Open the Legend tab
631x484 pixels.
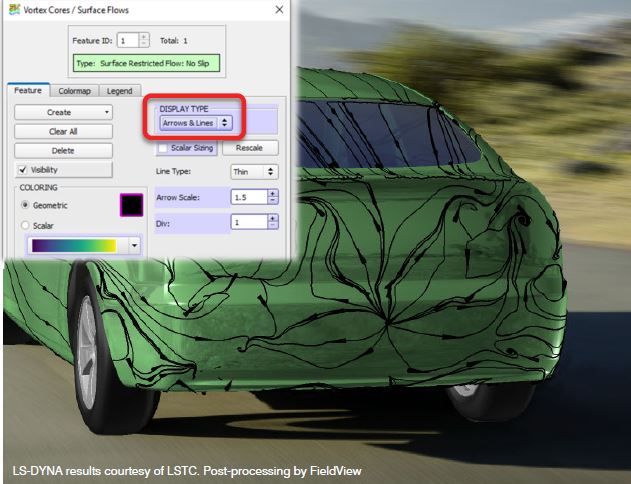120,91
